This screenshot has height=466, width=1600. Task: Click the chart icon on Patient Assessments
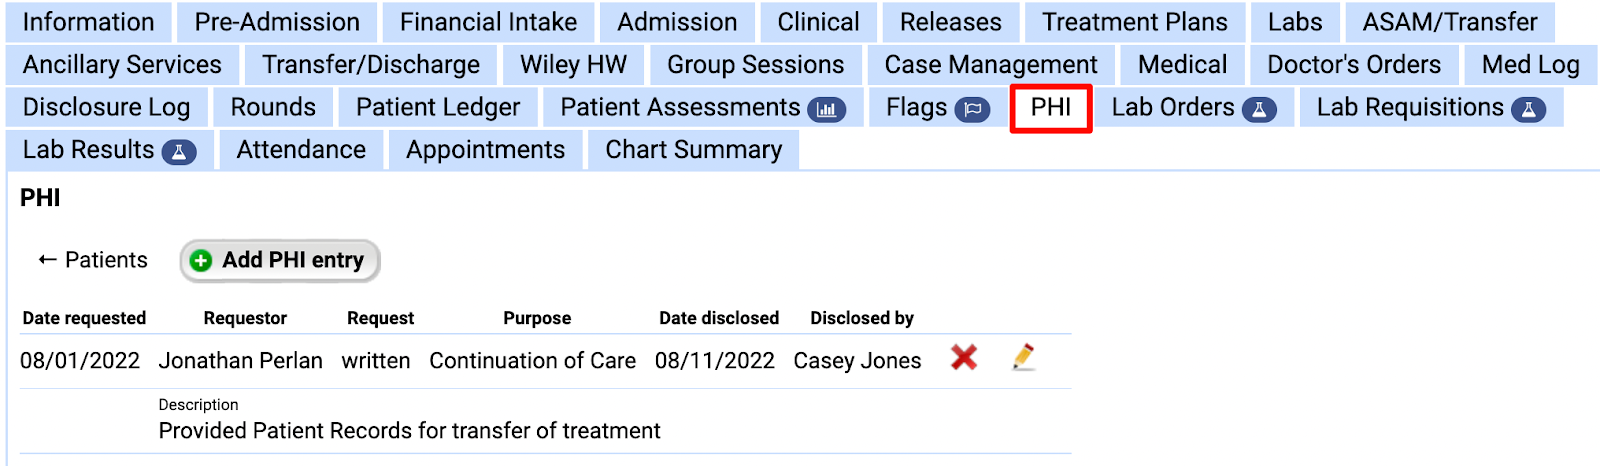827,109
